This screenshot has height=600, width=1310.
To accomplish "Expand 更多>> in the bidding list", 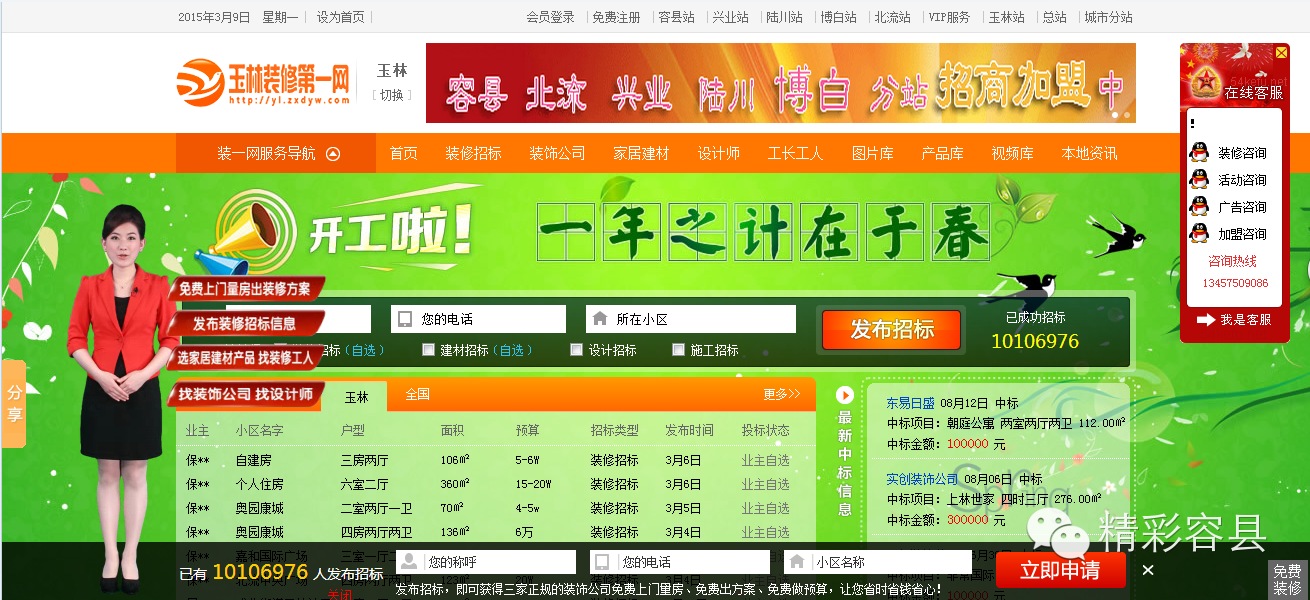I will [782, 394].
